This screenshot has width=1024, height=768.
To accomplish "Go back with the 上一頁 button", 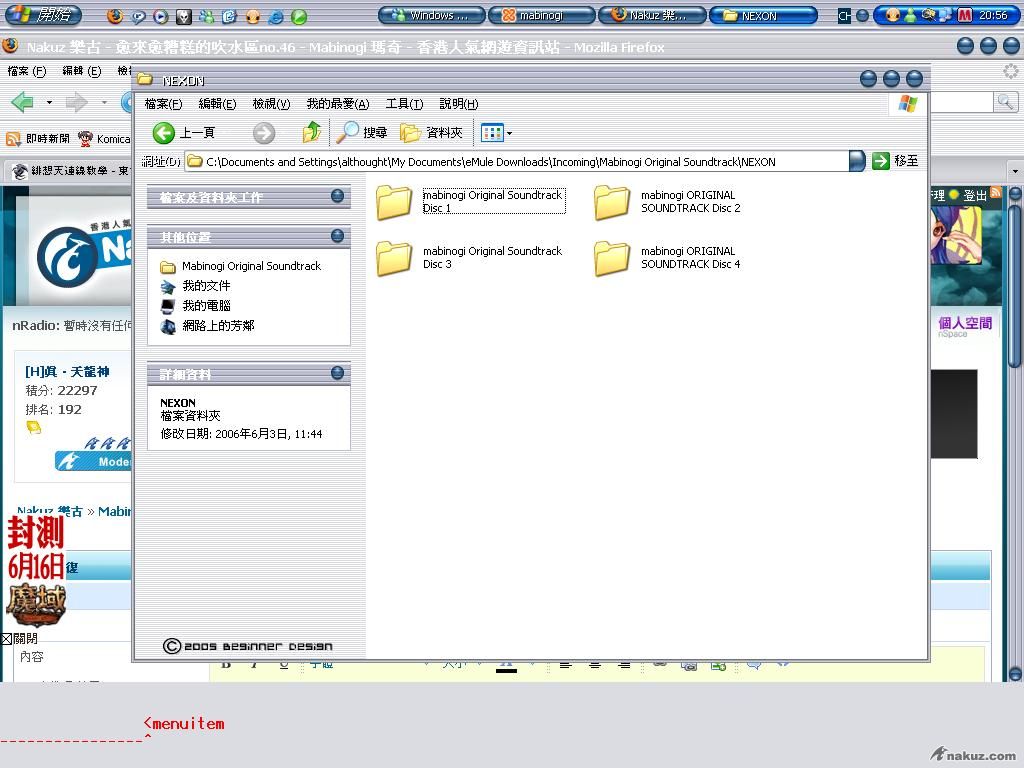I will coord(184,133).
